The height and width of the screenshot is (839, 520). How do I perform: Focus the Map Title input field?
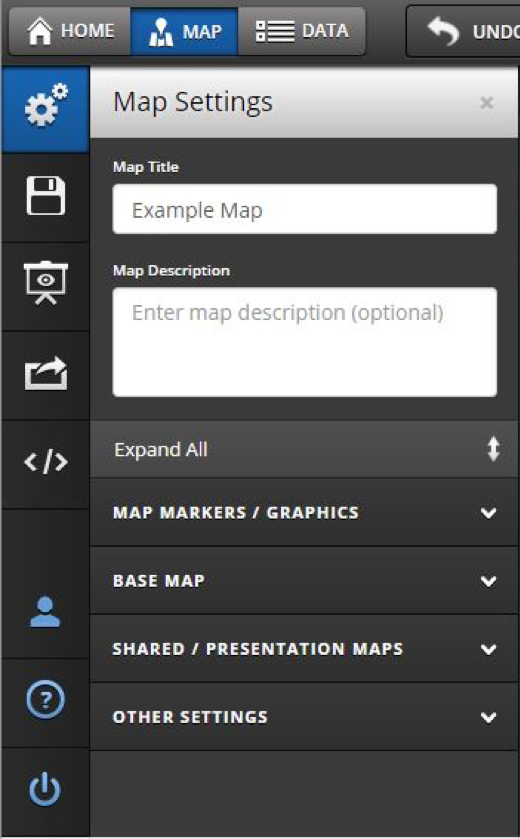coord(304,209)
